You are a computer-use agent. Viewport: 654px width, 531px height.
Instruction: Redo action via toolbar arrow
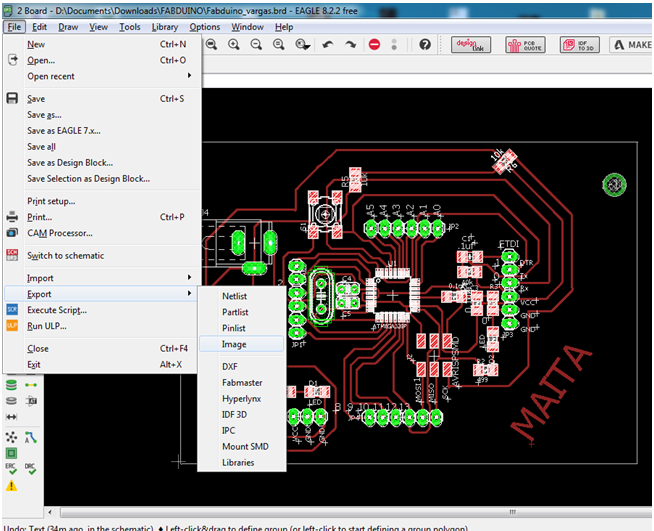(x=350, y=44)
